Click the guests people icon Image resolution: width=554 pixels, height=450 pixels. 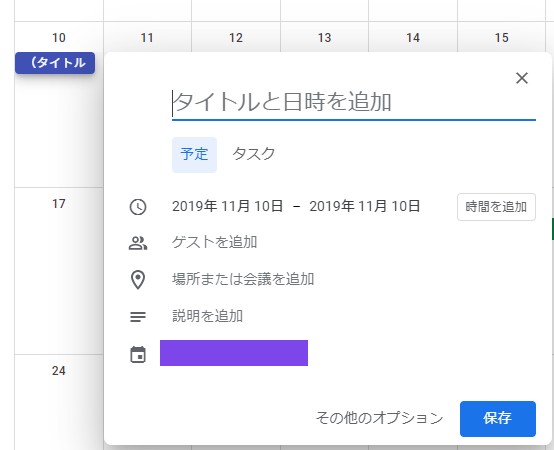click(138, 243)
